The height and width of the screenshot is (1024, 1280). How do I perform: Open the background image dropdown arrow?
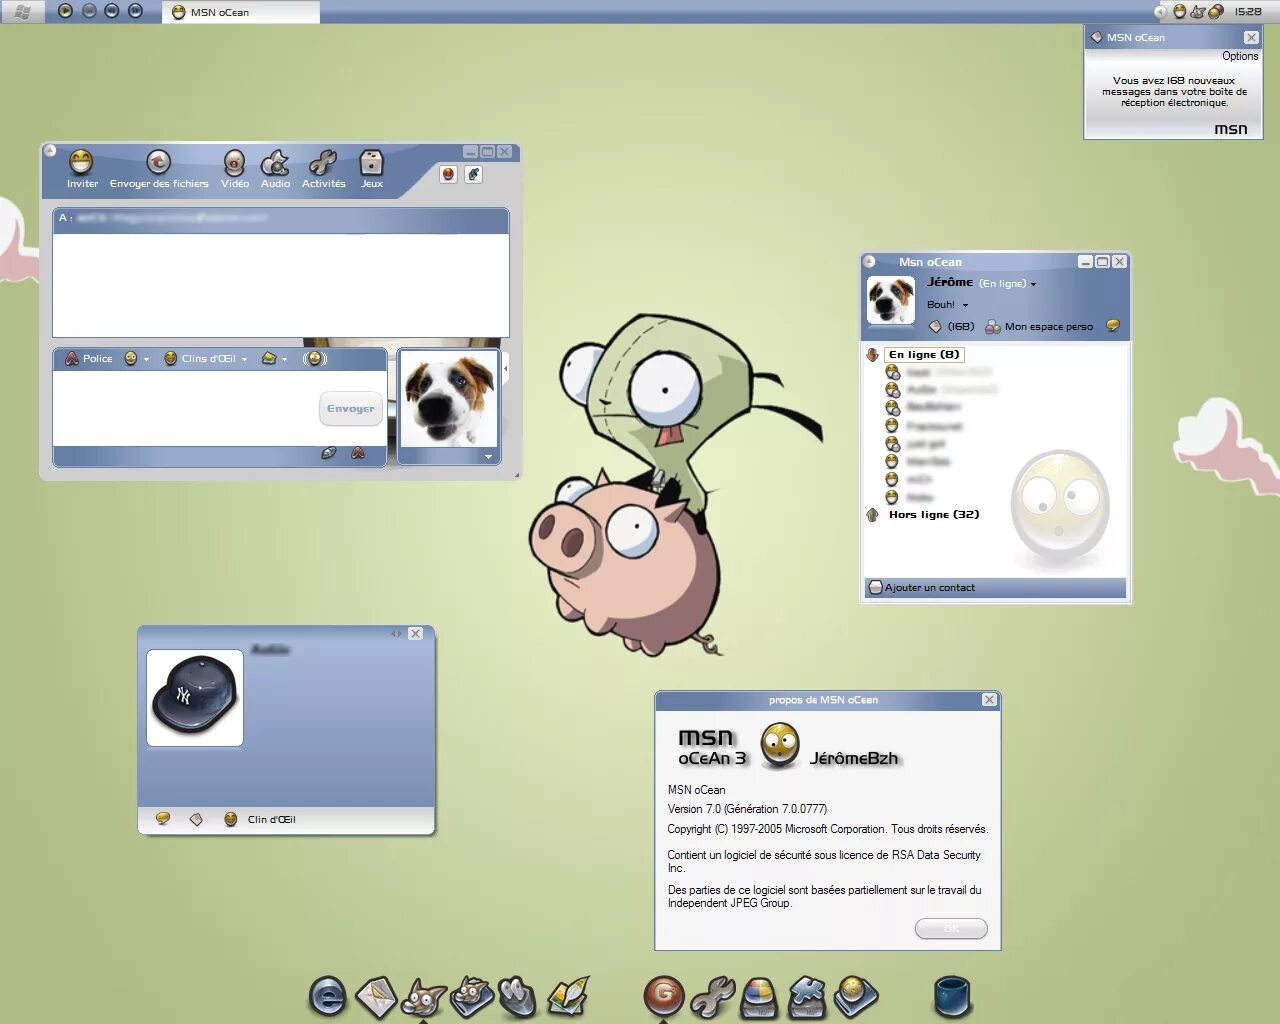284,359
